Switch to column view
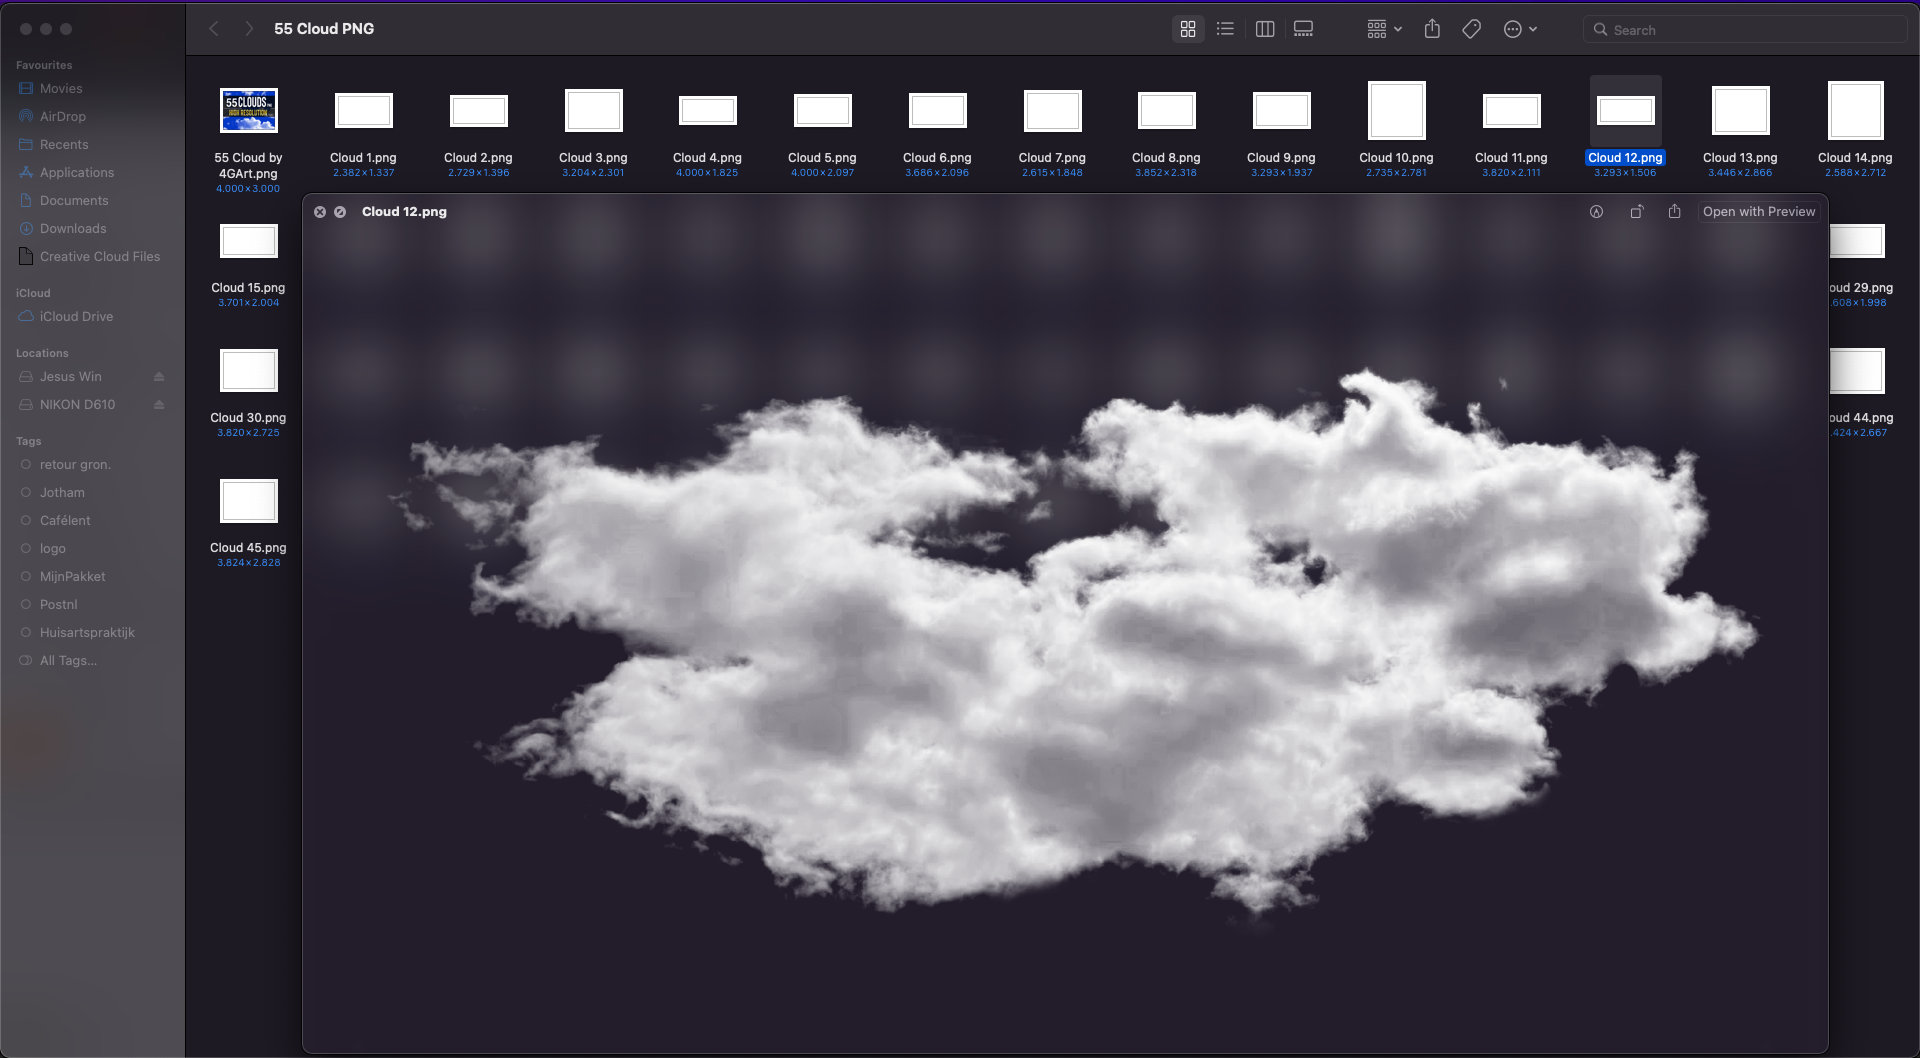This screenshot has height=1058, width=1920. [1264, 28]
